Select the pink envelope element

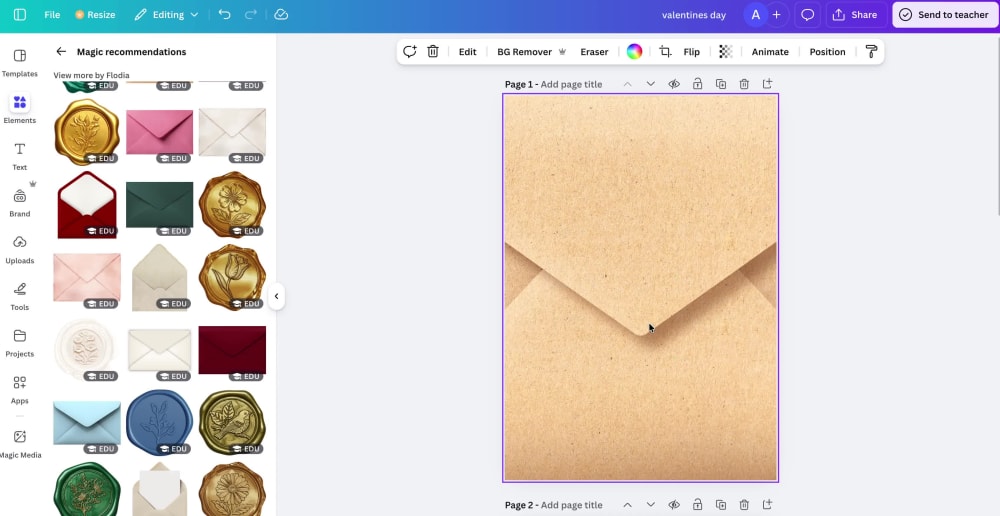159,132
